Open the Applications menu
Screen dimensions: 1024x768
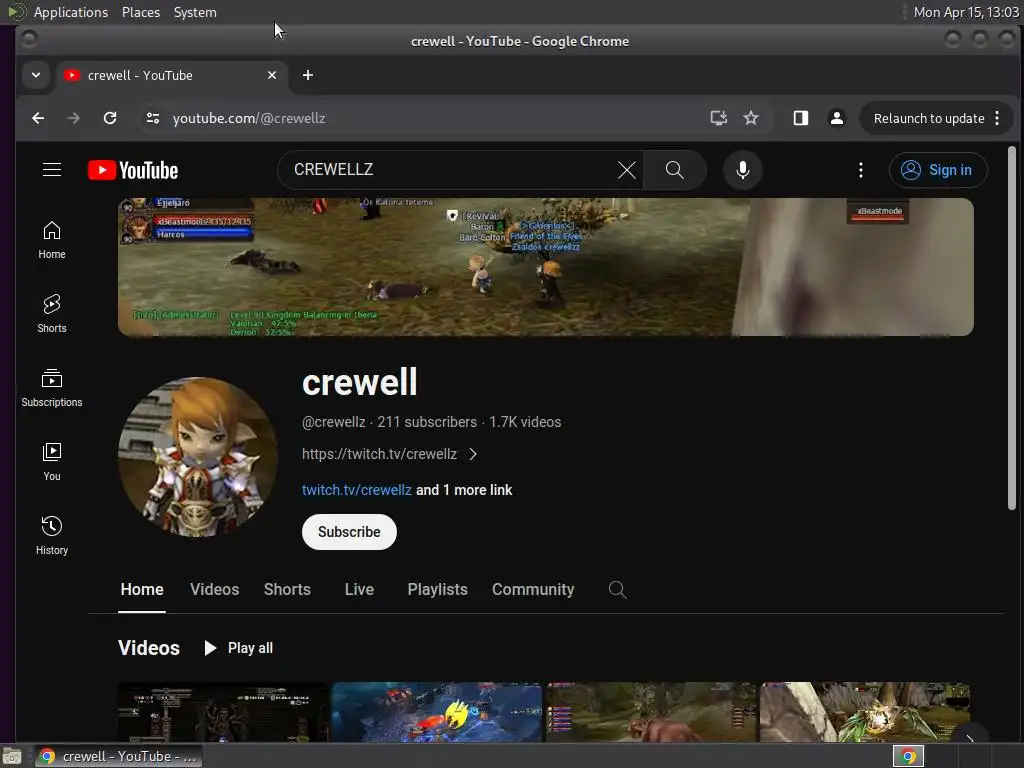pos(71,12)
